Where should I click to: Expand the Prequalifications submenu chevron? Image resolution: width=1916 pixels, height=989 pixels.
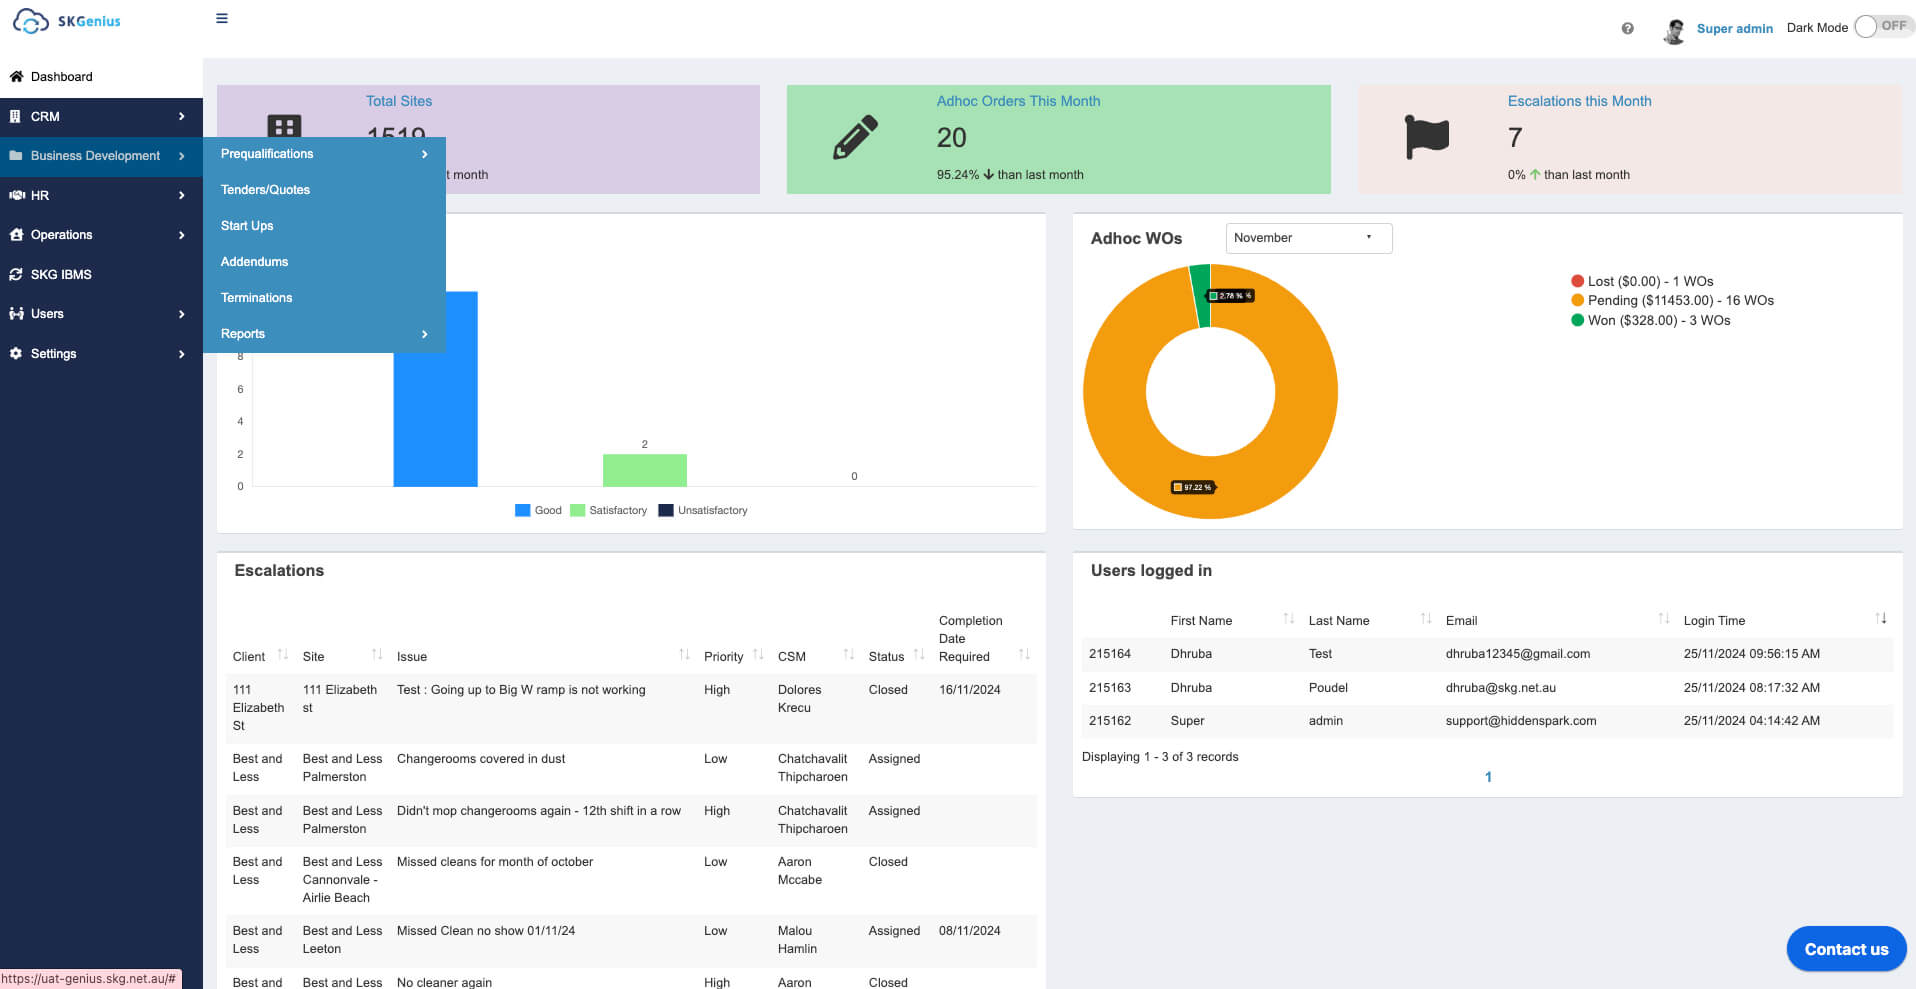(x=424, y=154)
